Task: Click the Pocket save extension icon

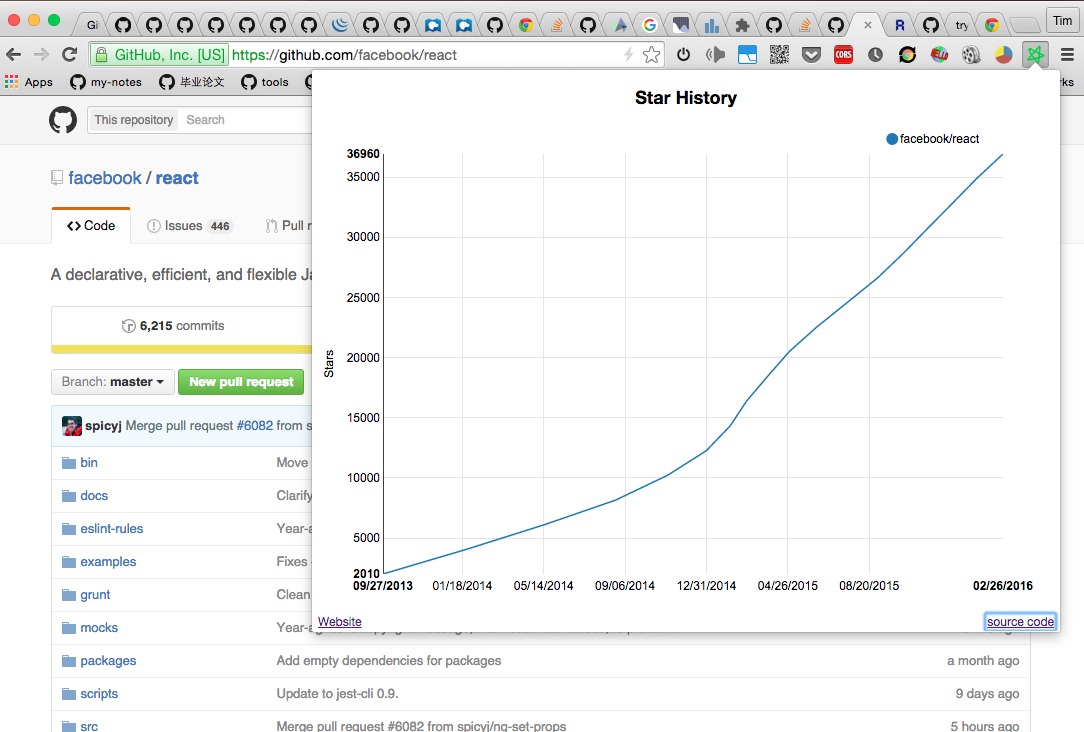Action: pos(811,55)
